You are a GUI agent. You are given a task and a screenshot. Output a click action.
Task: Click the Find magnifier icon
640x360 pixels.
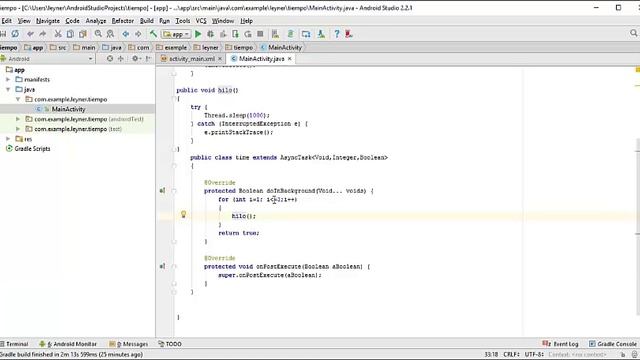(98, 34)
